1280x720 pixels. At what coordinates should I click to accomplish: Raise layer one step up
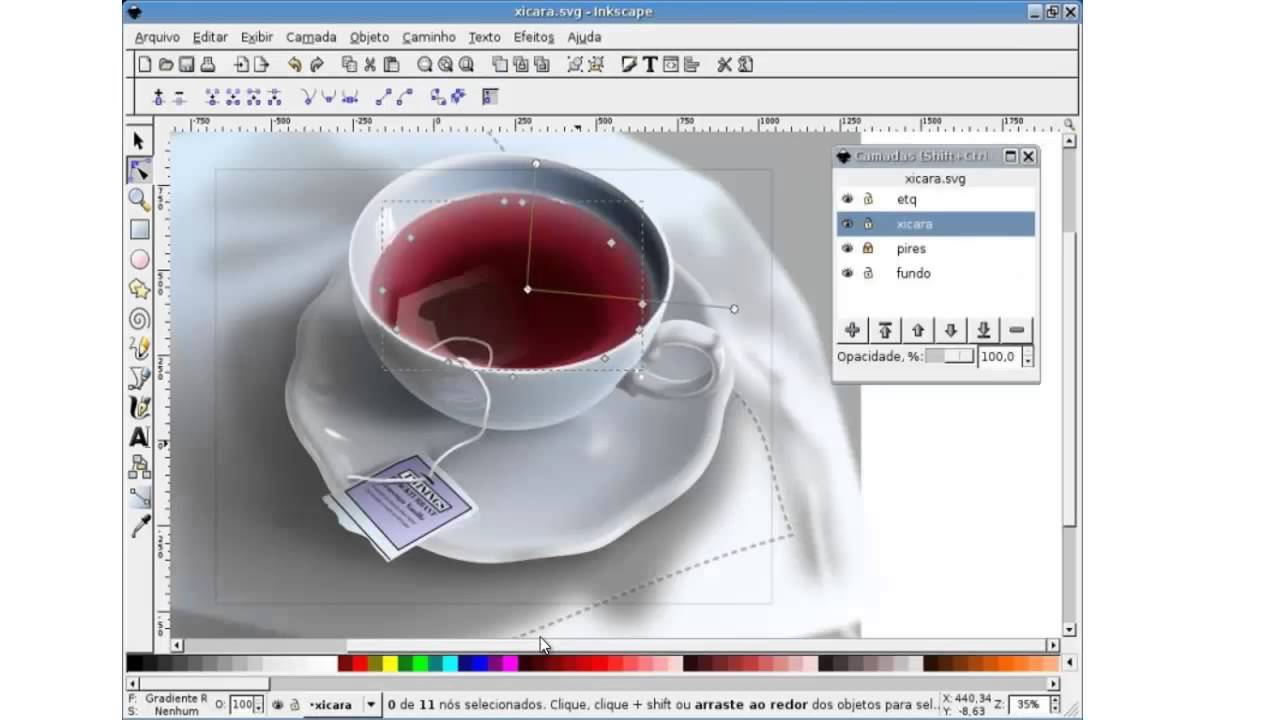(x=918, y=330)
